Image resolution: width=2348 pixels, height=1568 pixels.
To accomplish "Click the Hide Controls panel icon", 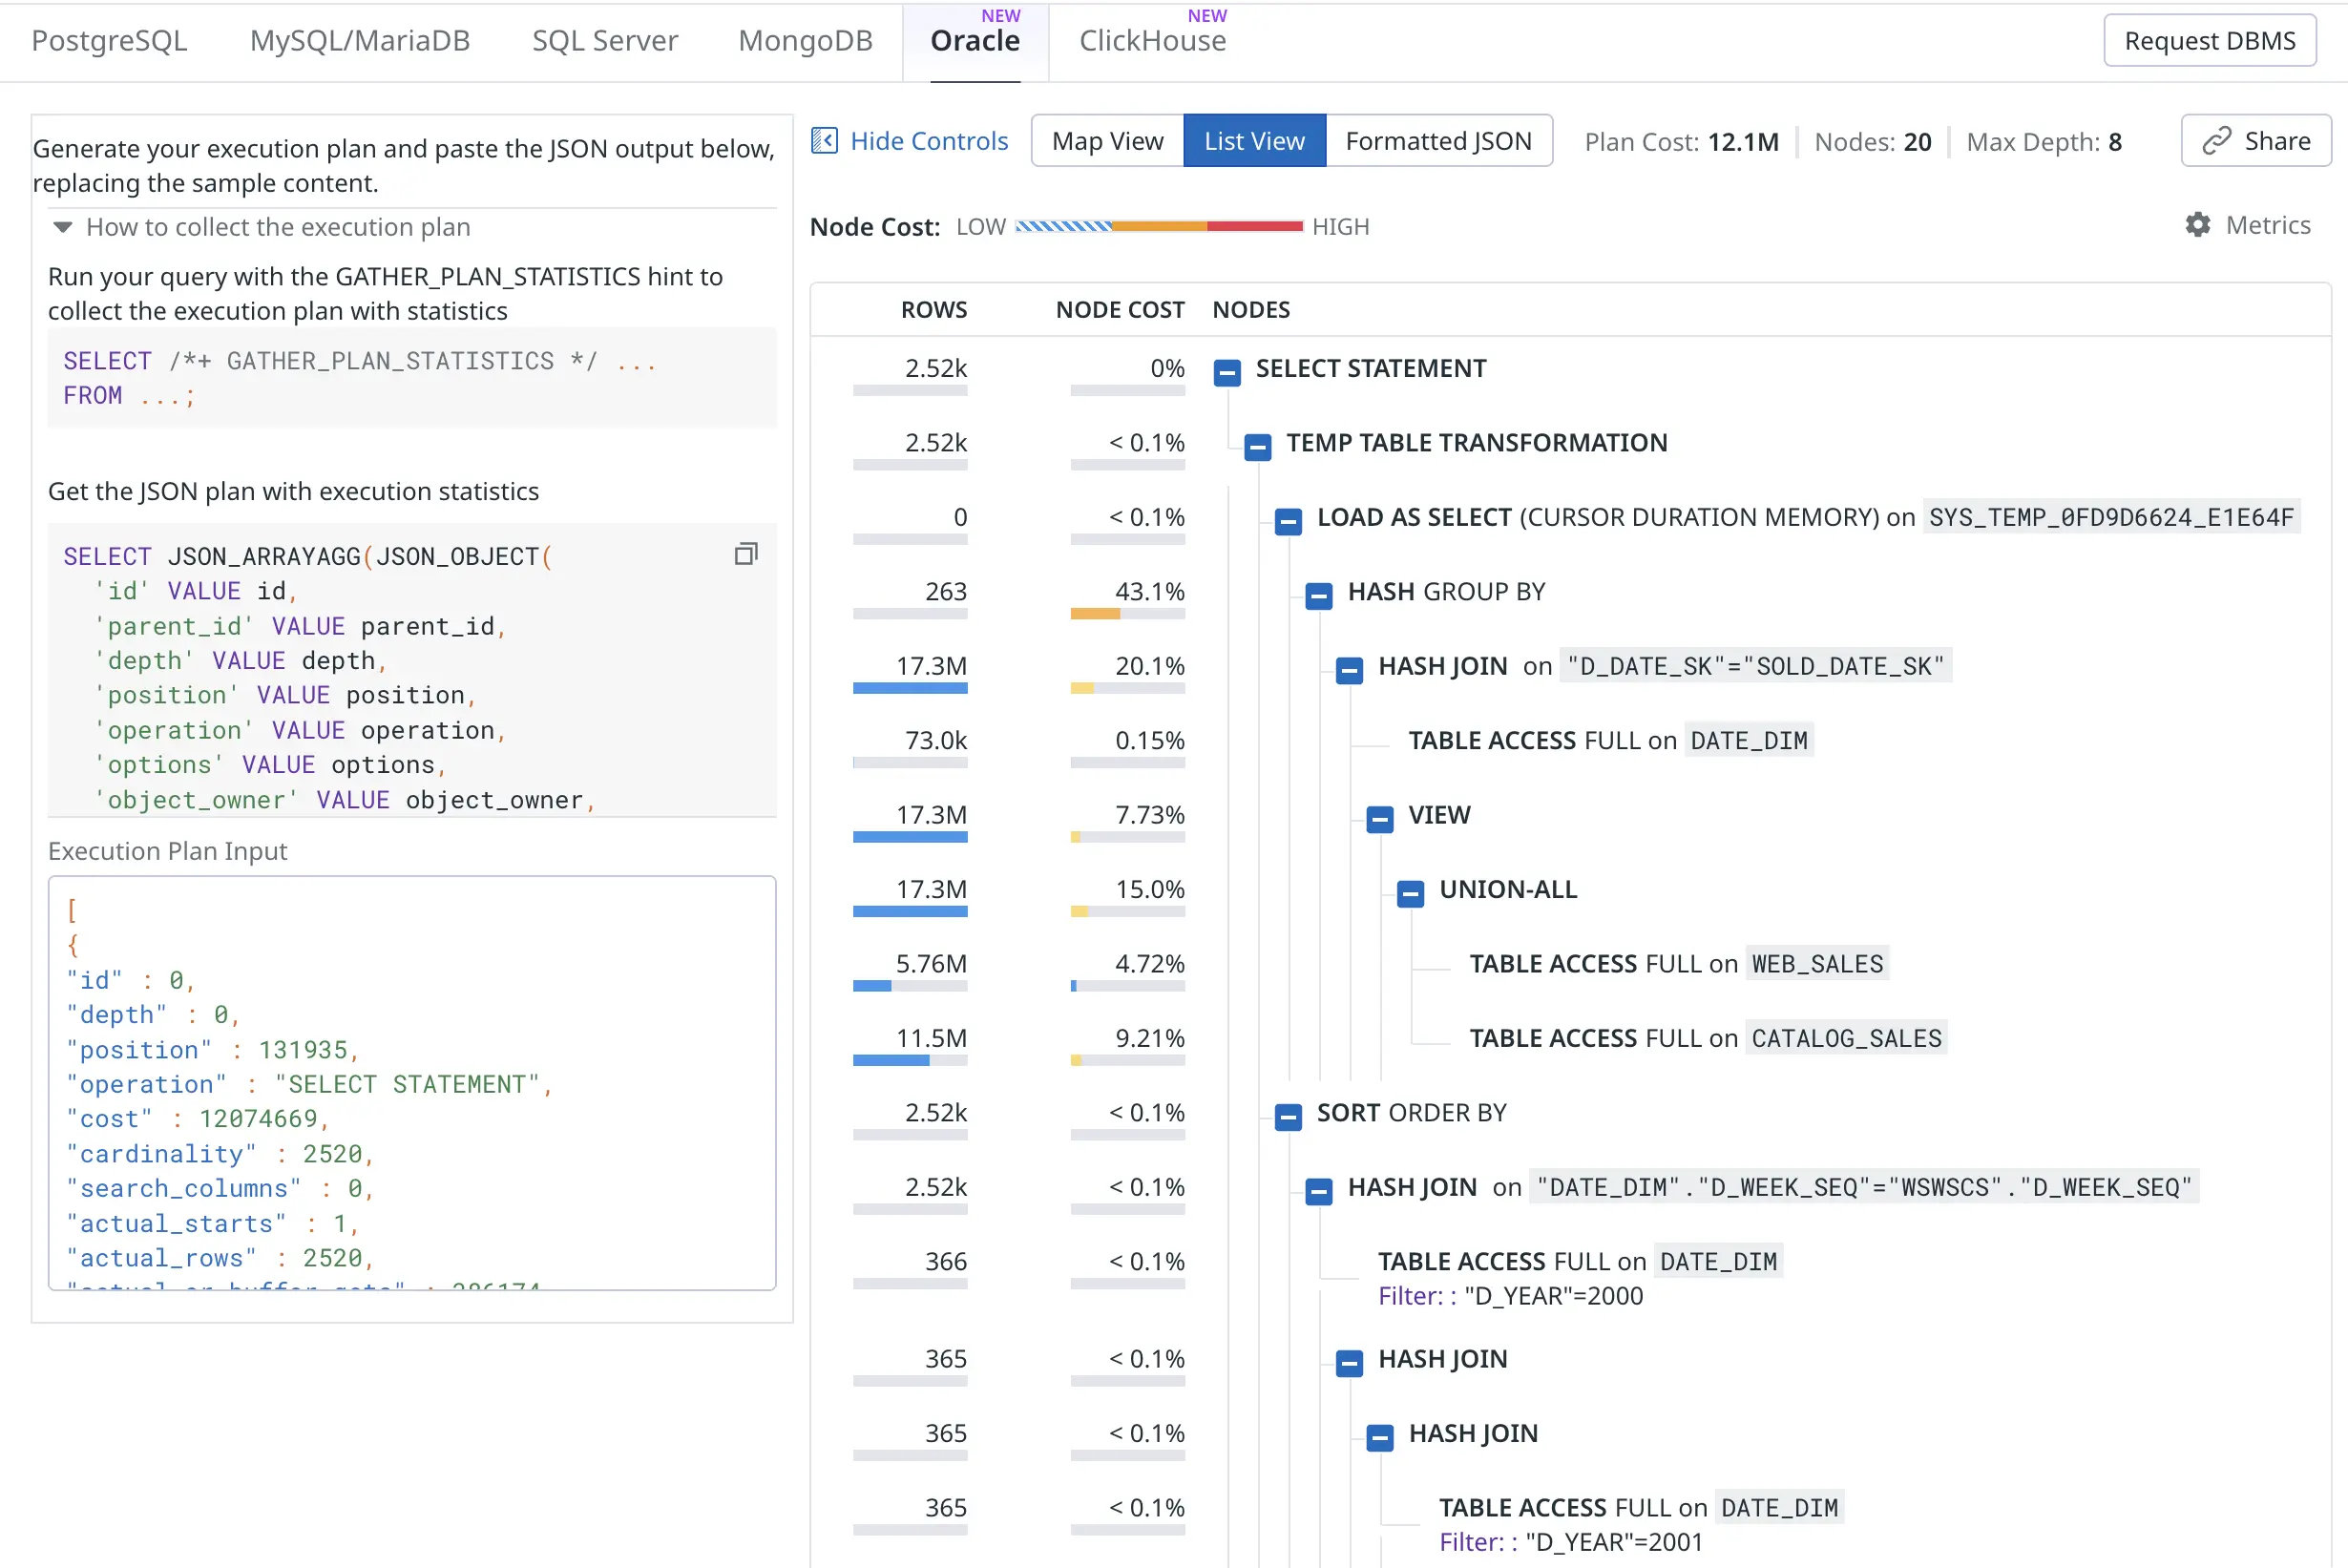I will [x=824, y=141].
